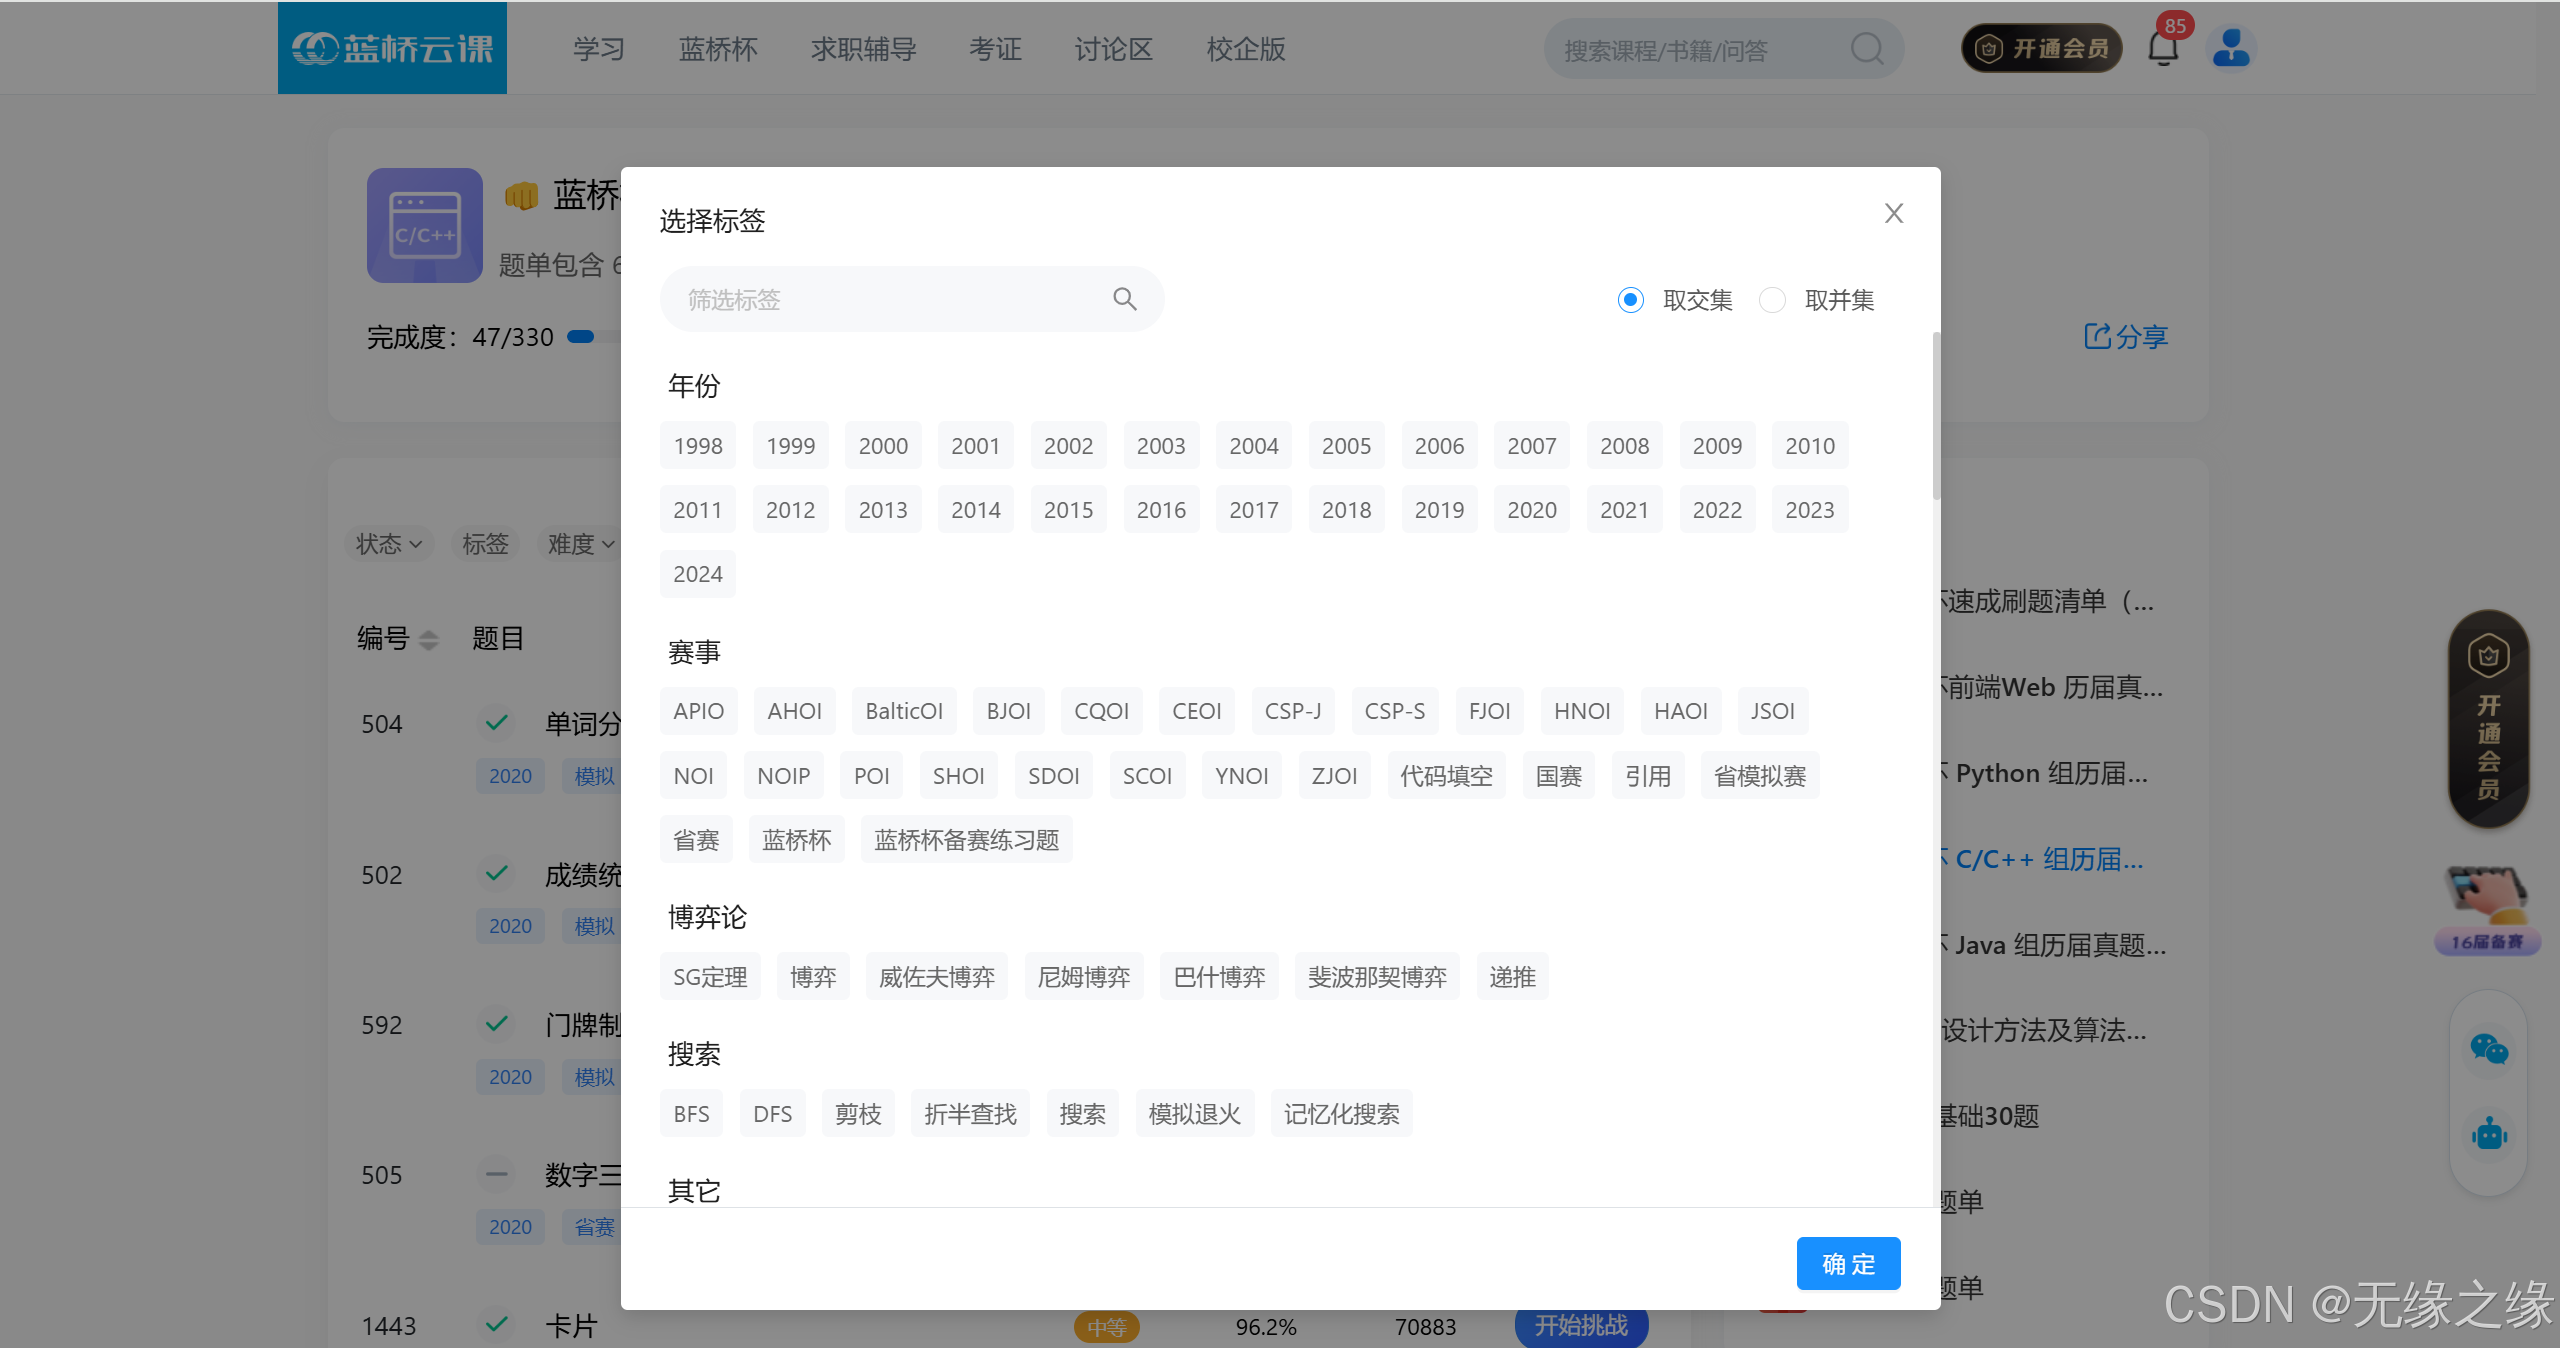Go to the 求职辅导 menu item
This screenshot has width=2560, height=1348.
[863, 49]
